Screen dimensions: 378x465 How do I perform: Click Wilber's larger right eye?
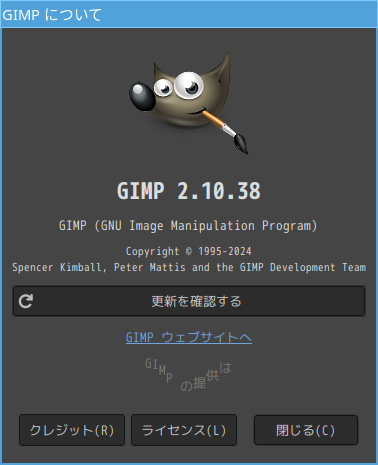[x=189, y=85]
